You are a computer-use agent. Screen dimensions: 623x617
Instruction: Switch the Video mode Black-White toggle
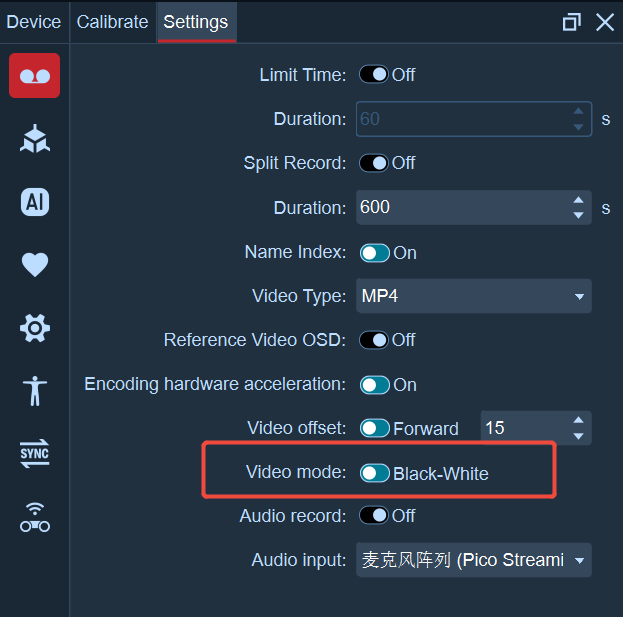click(375, 473)
